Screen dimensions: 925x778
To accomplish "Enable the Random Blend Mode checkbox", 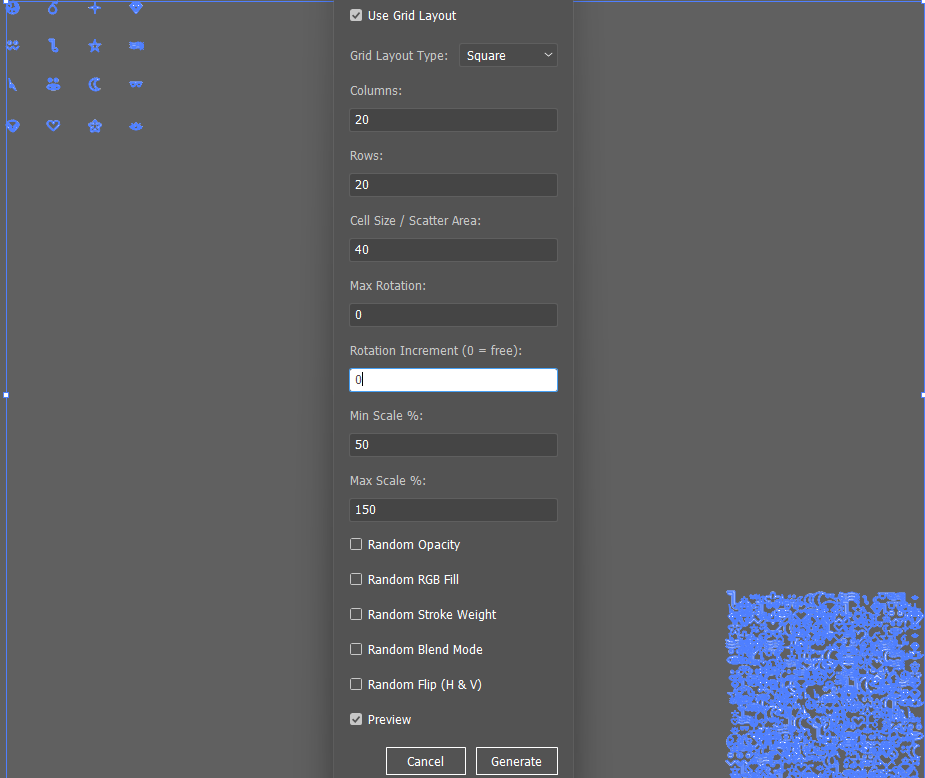I will (356, 649).
